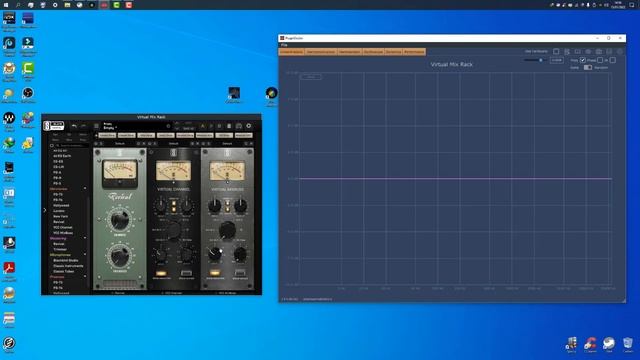Click the upper Shimmer knob on Revival module

point(120,220)
